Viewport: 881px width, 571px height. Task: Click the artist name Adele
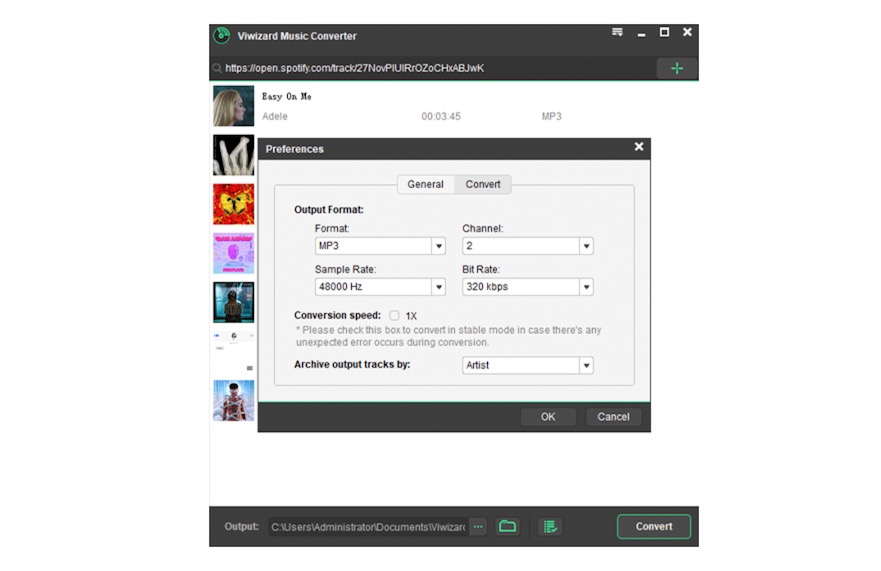pyautogui.click(x=275, y=116)
